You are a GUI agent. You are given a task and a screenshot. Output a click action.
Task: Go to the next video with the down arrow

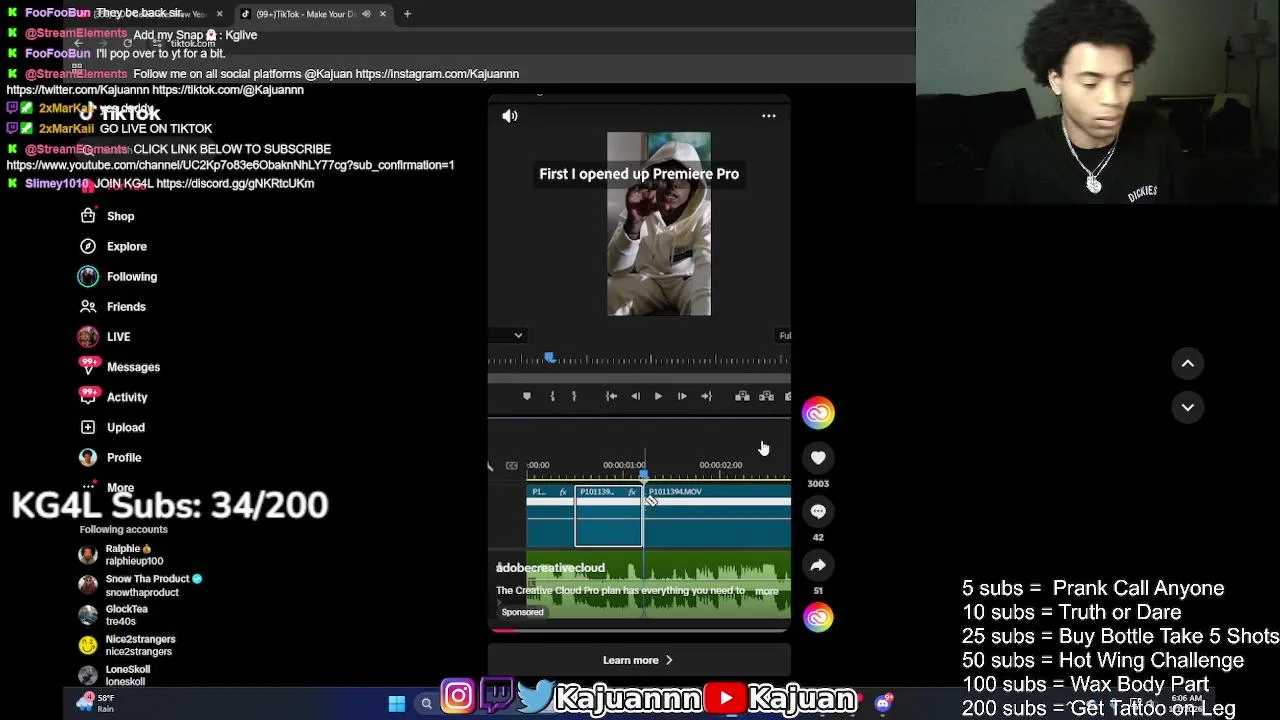point(1188,407)
